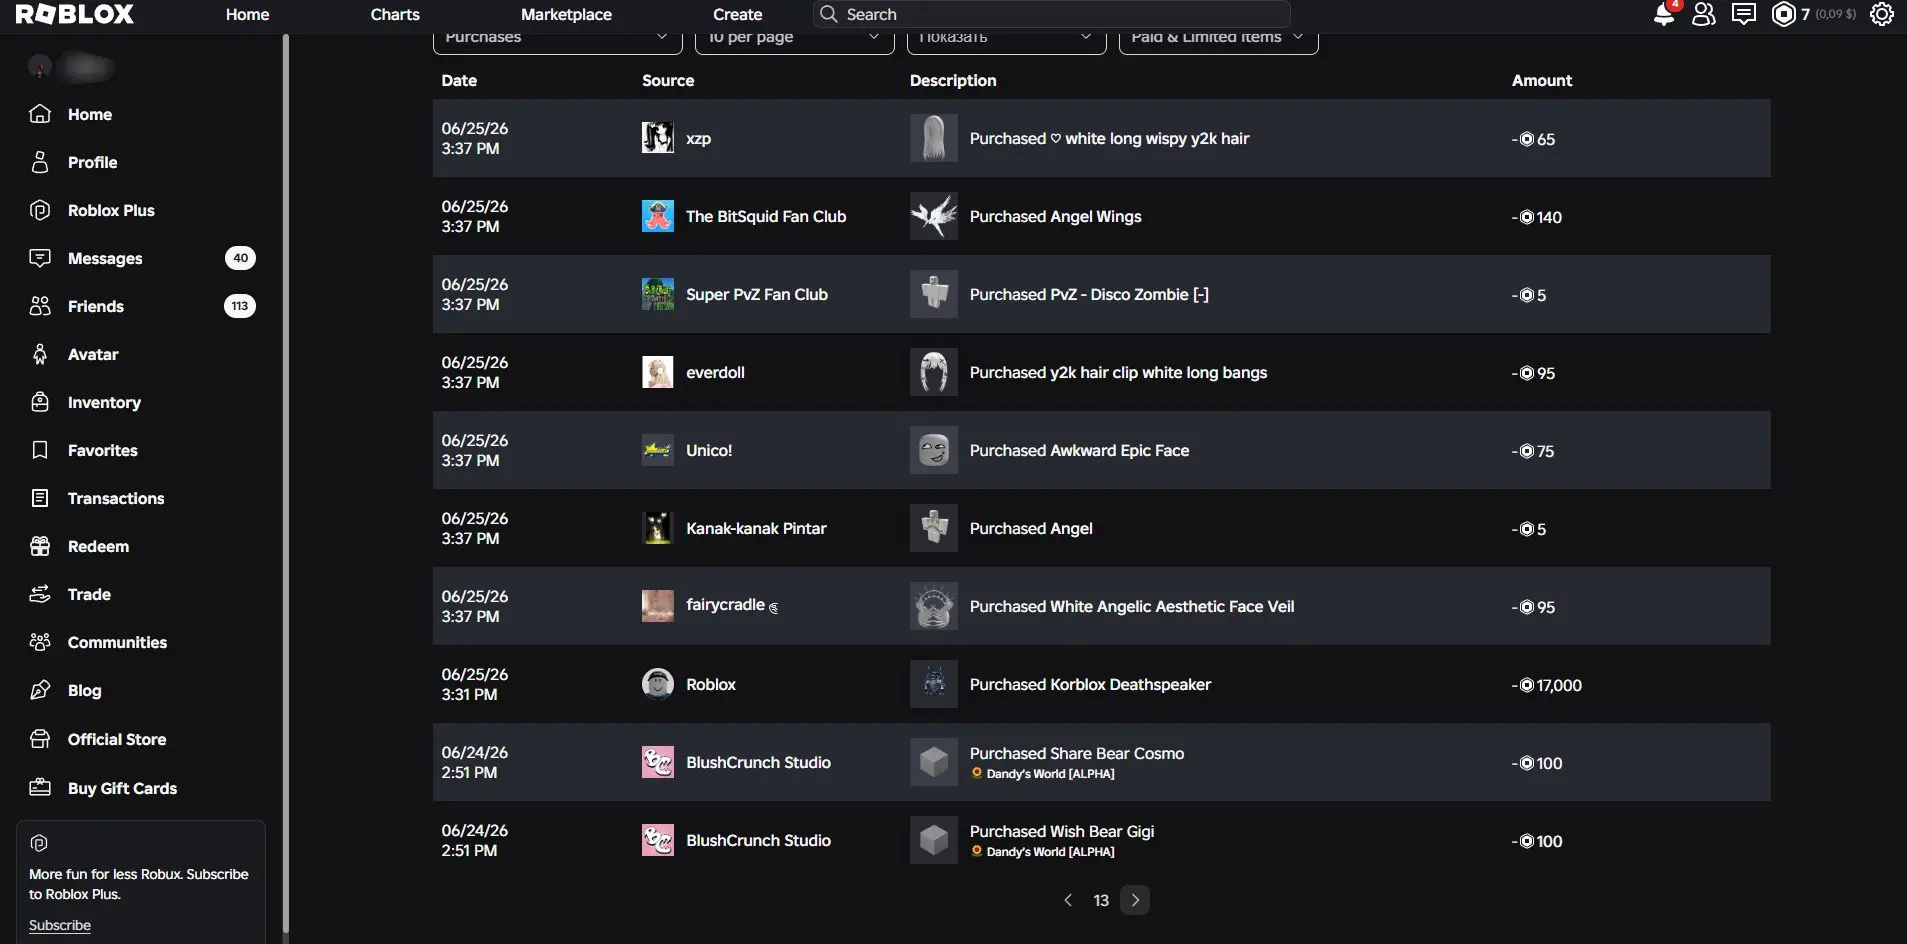1907x944 pixels.
Task: Click the sidebar scrollbar
Action: click(286, 485)
